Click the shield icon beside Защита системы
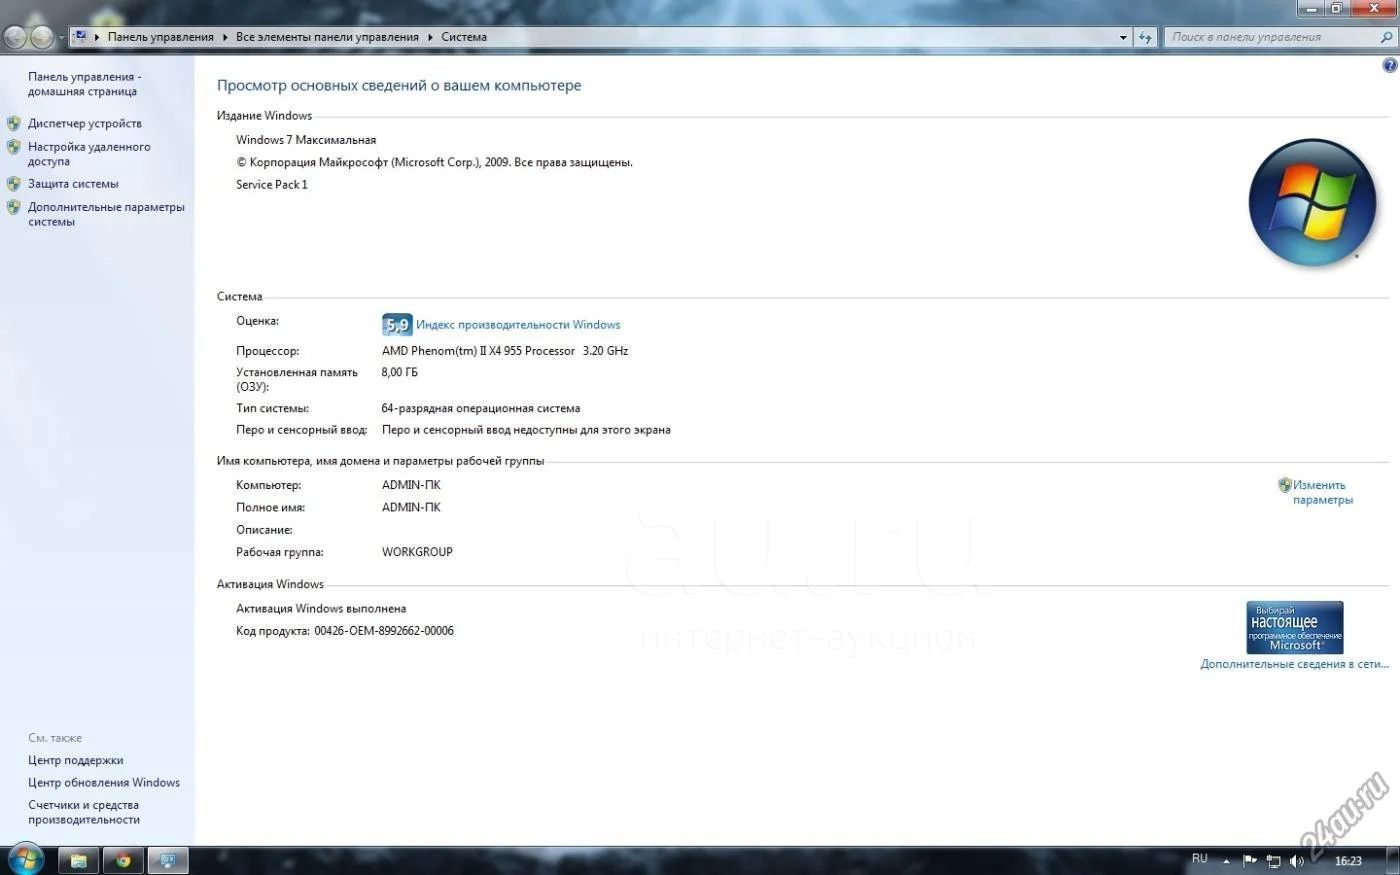The width and height of the screenshot is (1400, 875). (13, 183)
